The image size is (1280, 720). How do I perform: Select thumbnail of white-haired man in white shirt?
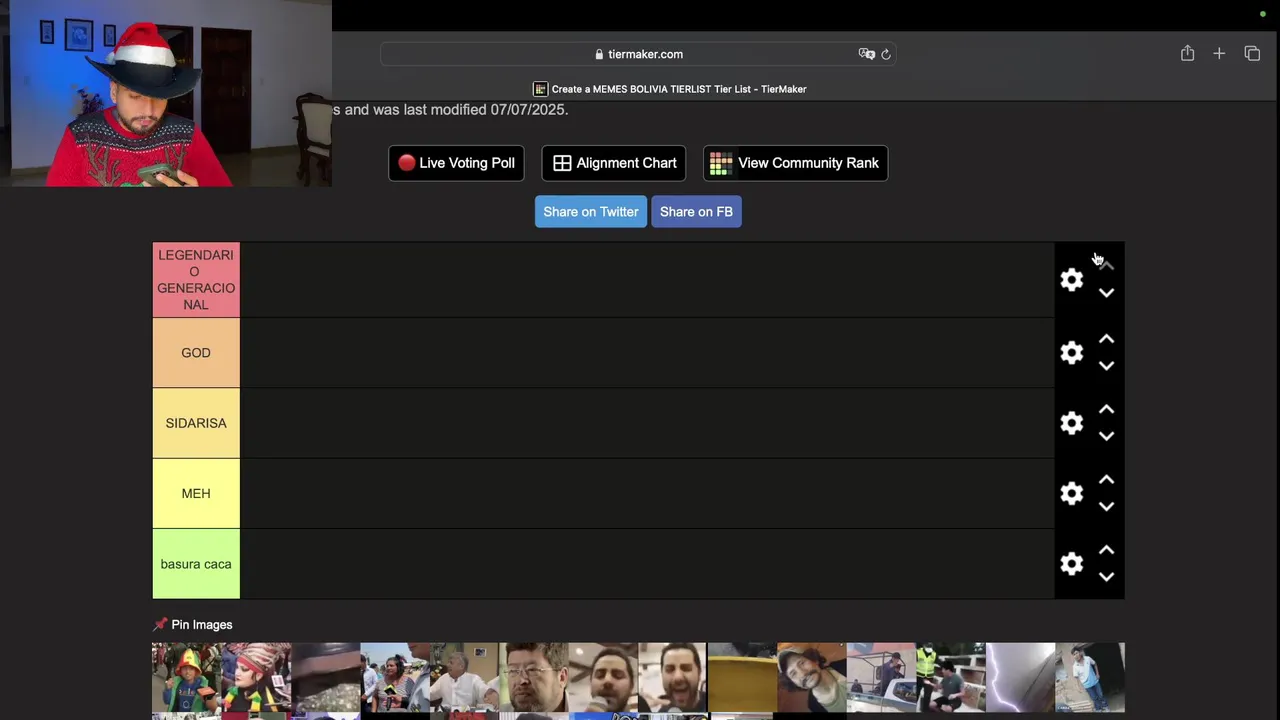pos(464,677)
